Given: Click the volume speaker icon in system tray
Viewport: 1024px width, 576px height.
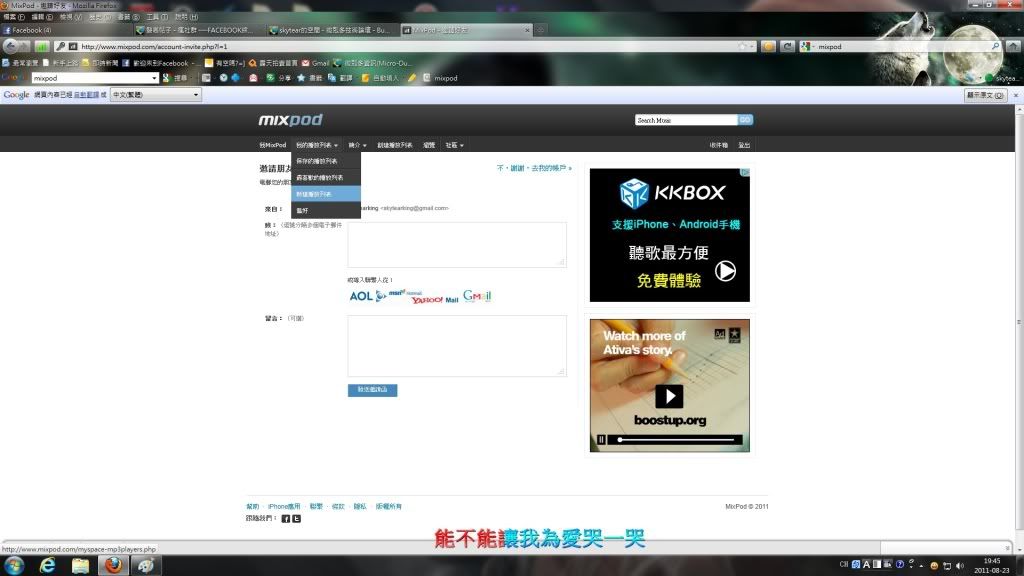Looking at the screenshot, I should coord(960,566).
